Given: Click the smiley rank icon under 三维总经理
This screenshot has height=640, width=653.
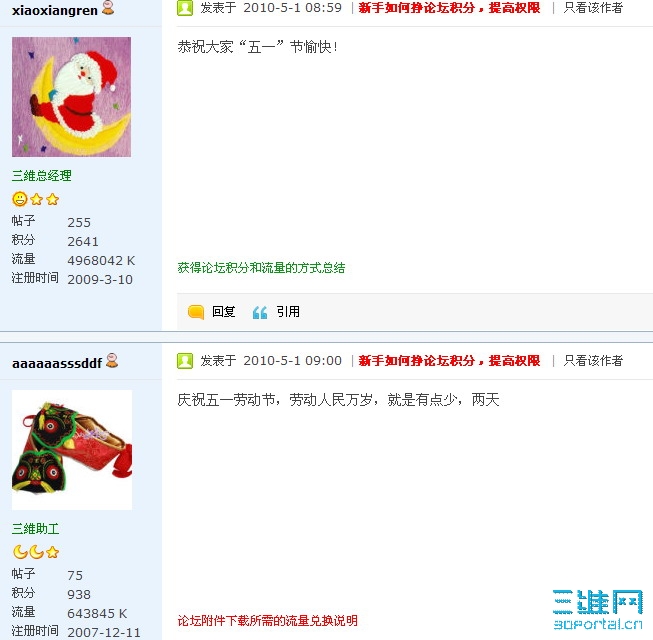Looking at the screenshot, I should pos(20,199).
